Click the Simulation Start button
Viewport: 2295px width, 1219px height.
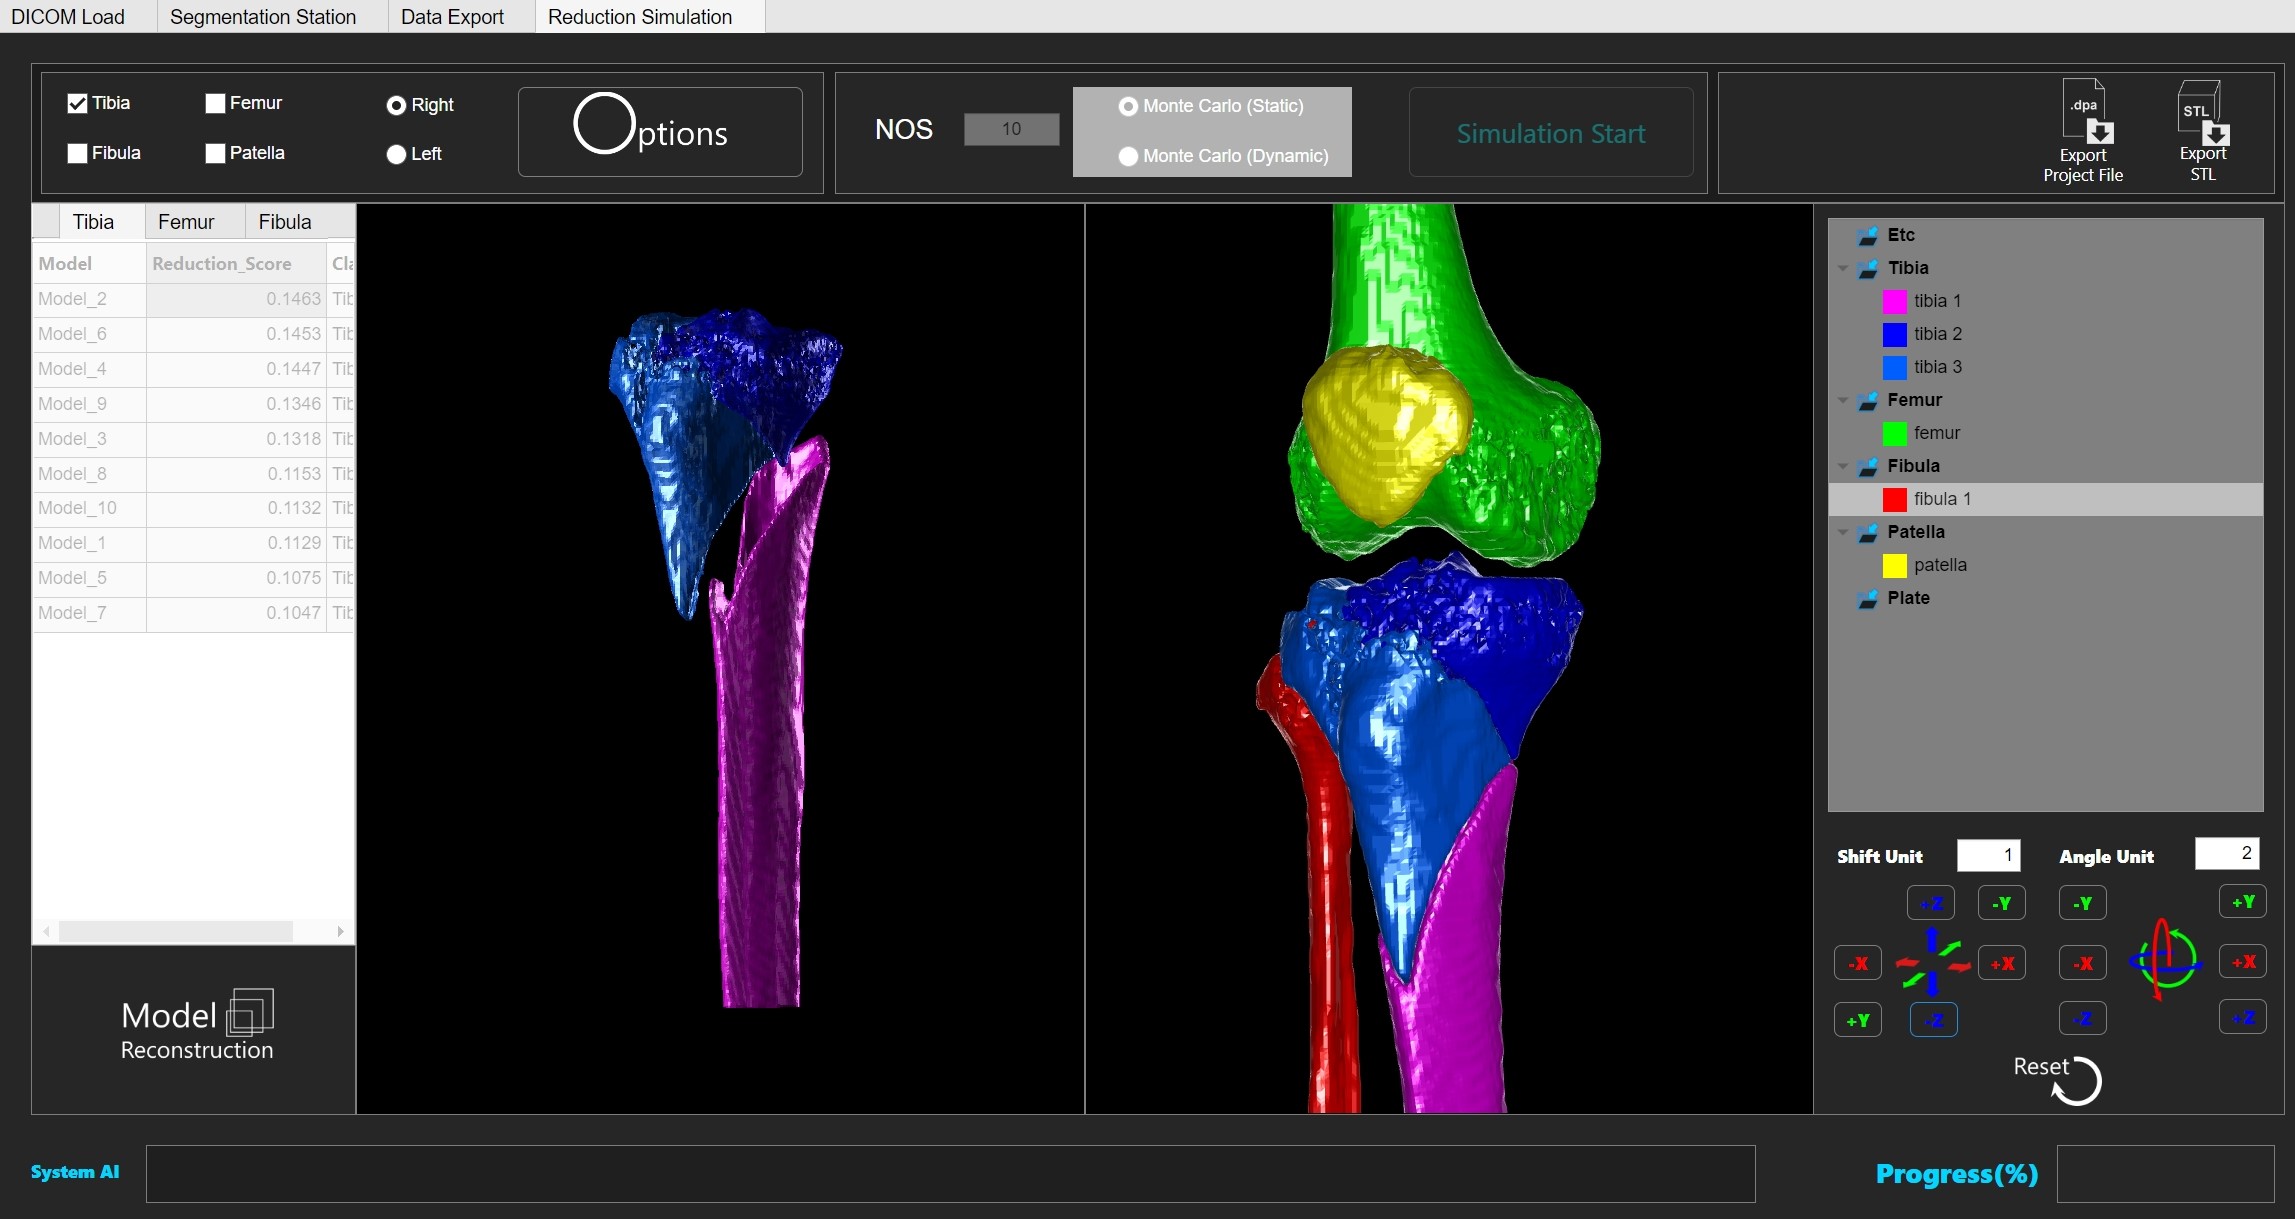[1550, 133]
